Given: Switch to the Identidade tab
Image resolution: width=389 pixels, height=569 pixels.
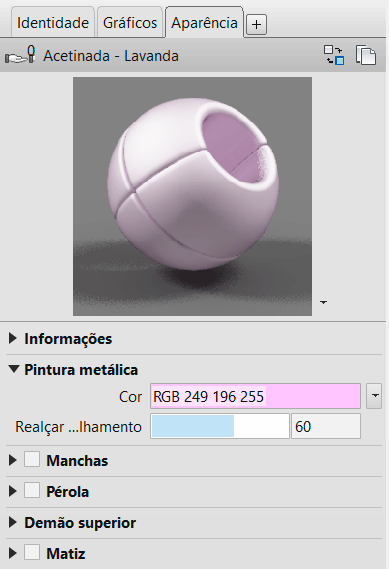Looking at the screenshot, I should (x=53, y=22).
